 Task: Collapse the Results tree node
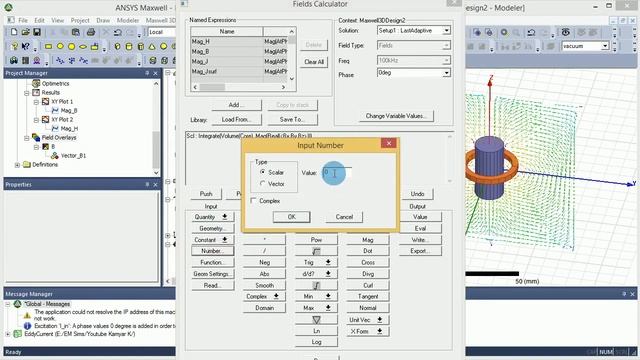point(27,93)
